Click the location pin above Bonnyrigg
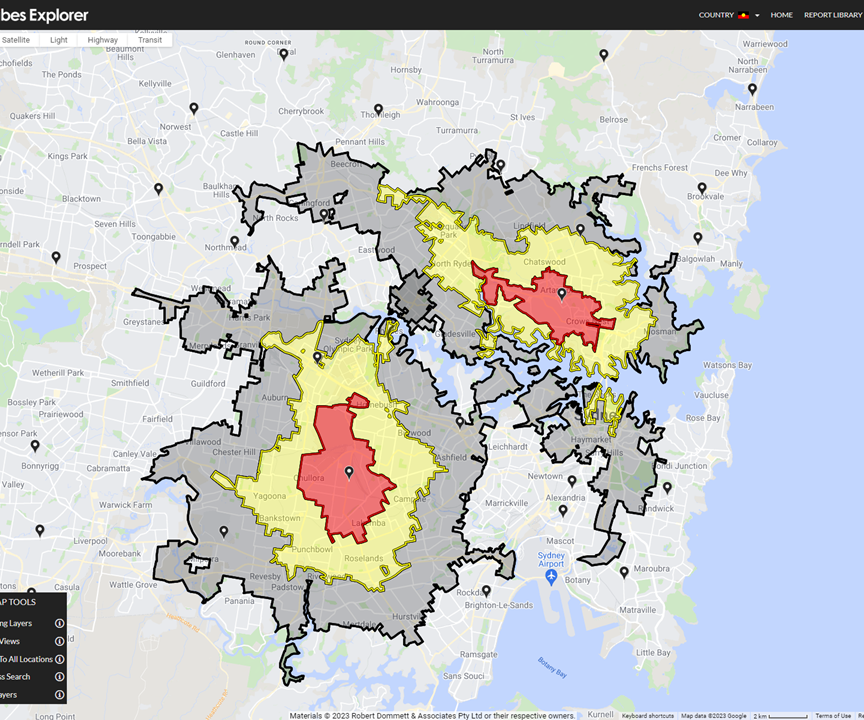The width and height of the screenshot is (864, 720). [35, 446]
